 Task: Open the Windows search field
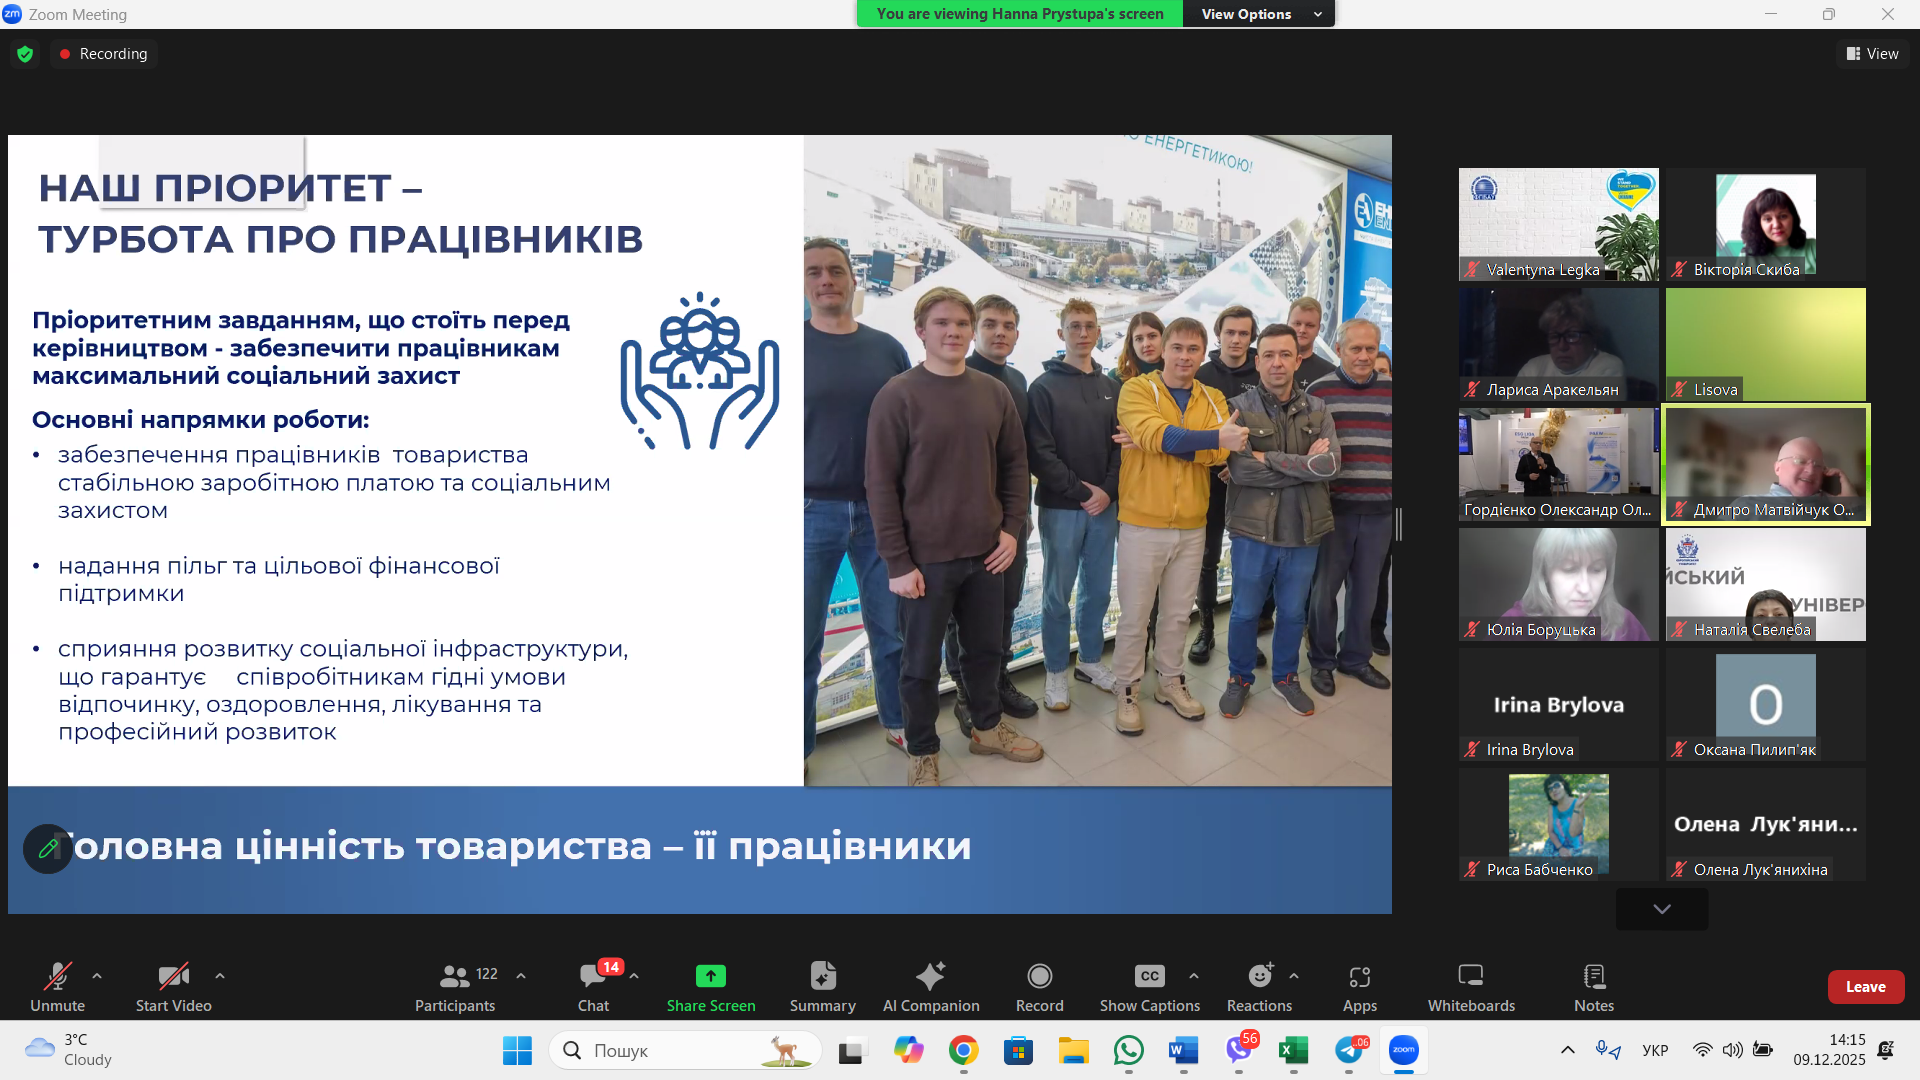pyautogui.click(x=685, y=1050)
